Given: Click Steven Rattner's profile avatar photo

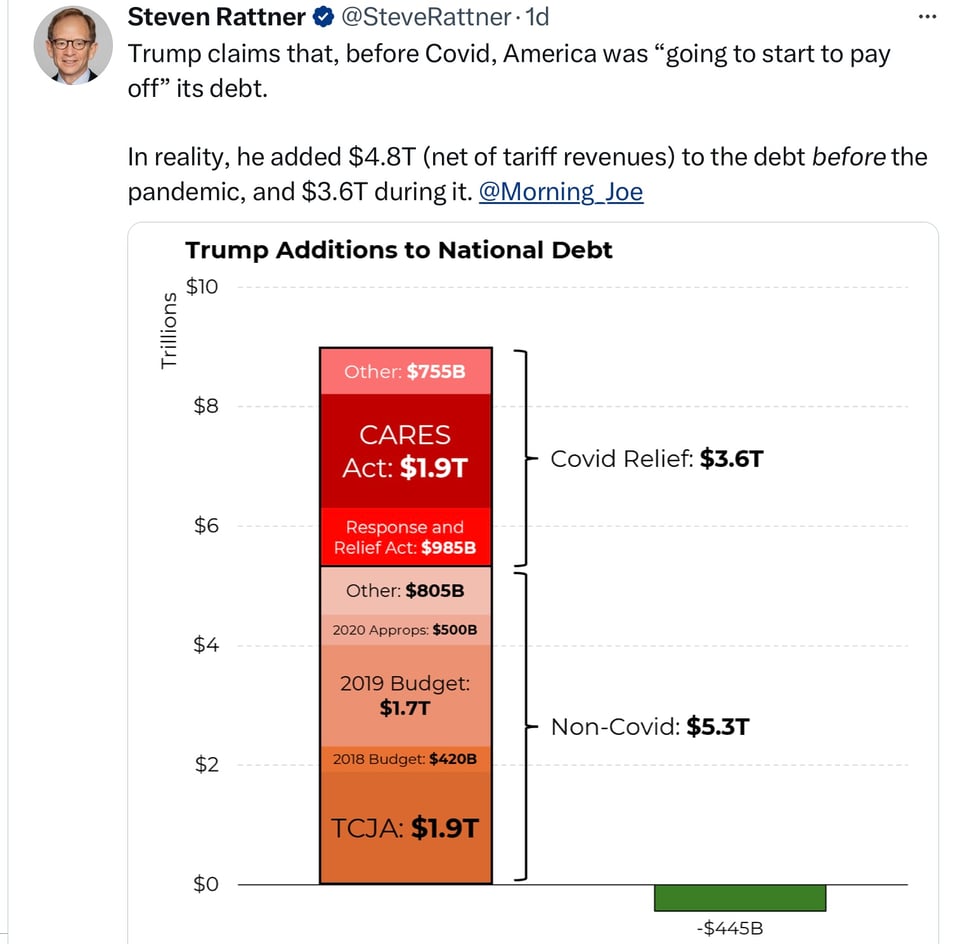Looking at the screenshot, I should pyautogui.click(x=71, y=46).
